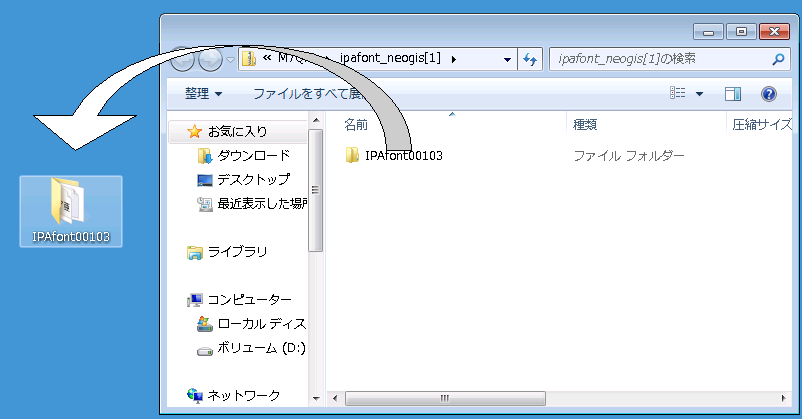Minimize the Explorer window
The width and height of the screenshot is (802, 419).
pyautogui.click(x=708, y=32)
